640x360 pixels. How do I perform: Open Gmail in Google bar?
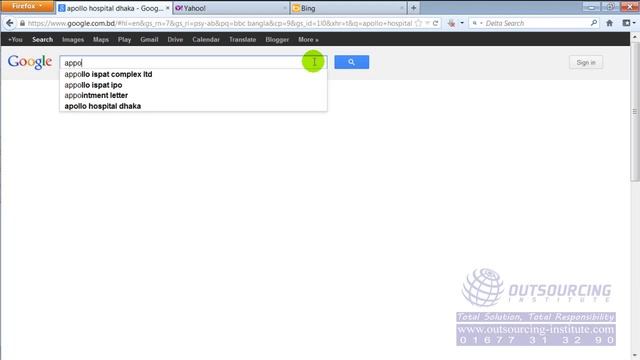[149, 40]
